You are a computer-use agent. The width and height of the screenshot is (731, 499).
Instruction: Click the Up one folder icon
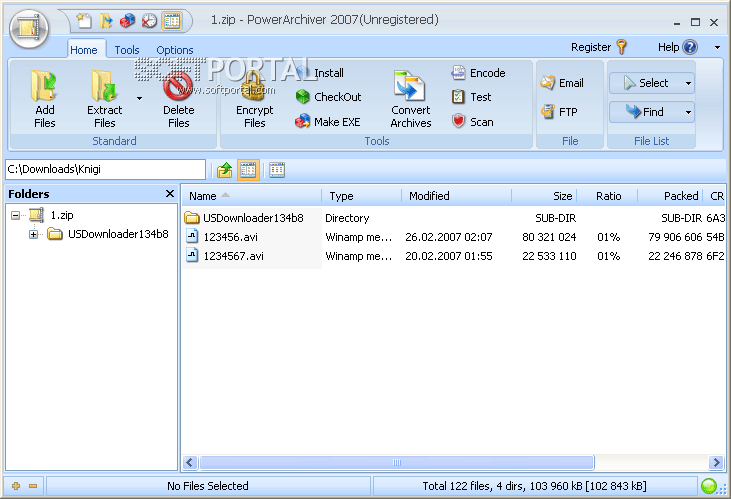[x=224, y=170]
